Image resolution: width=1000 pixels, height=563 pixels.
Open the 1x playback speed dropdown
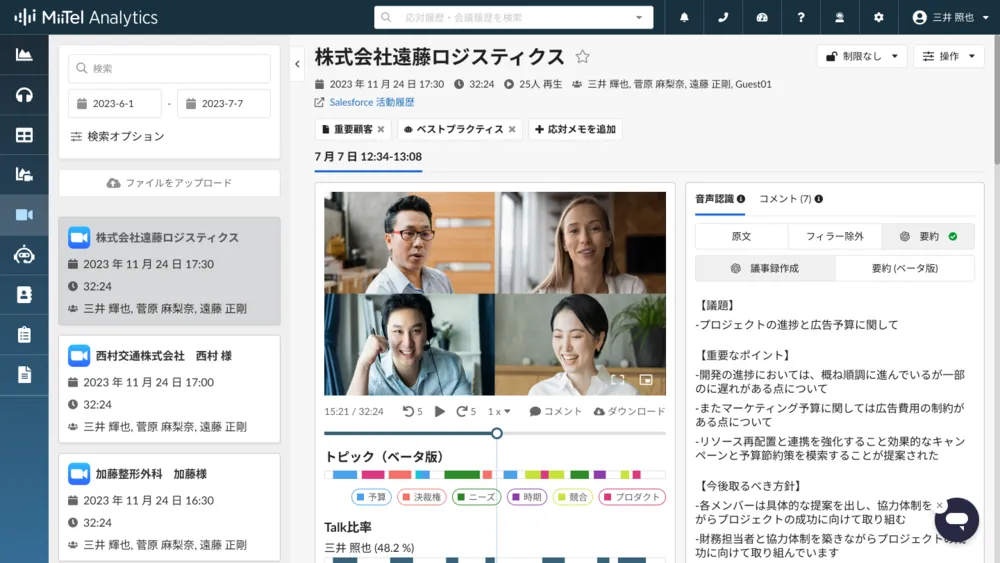[x=499, y=411]
